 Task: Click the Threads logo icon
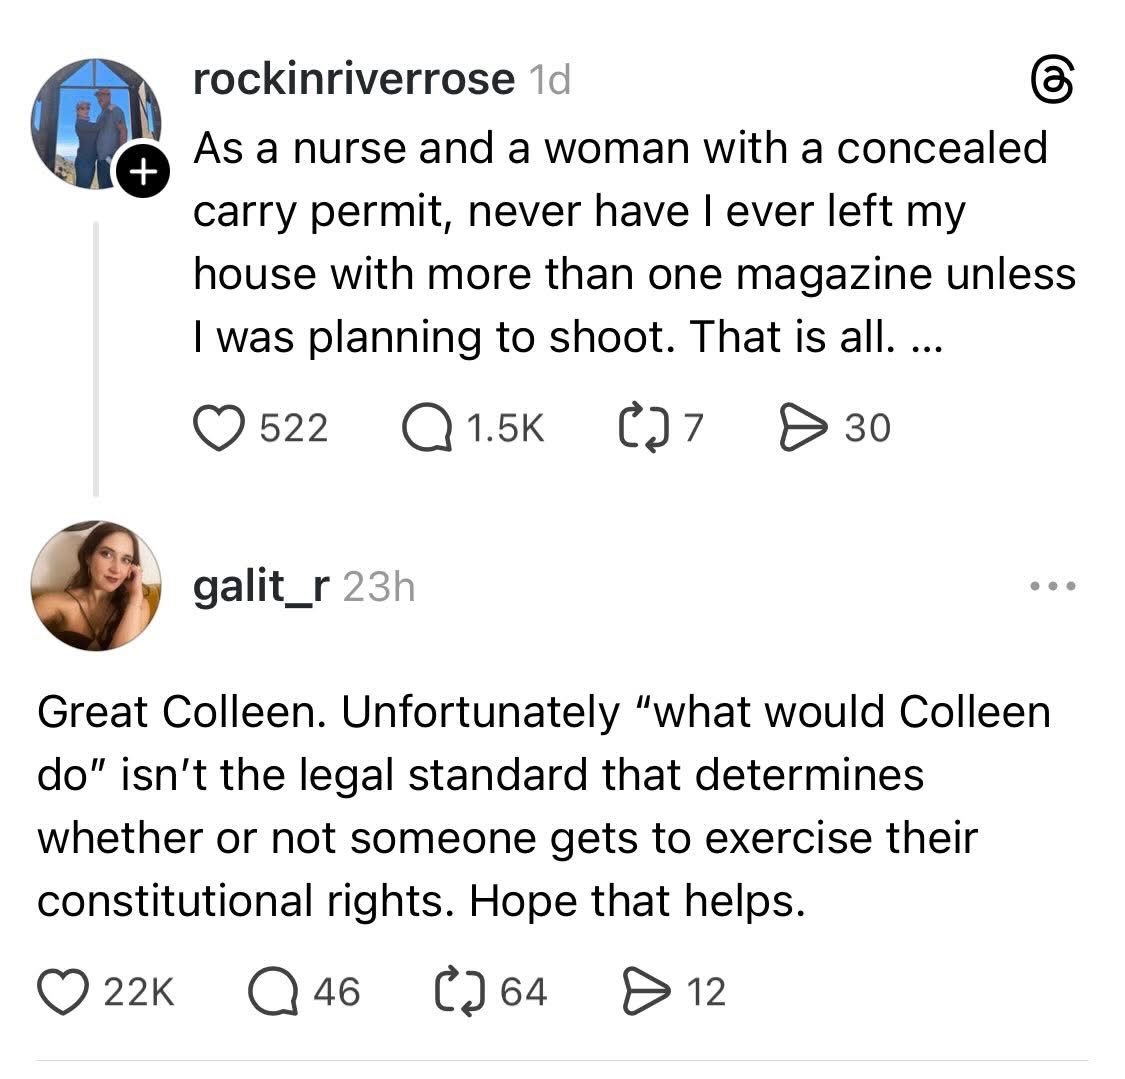coord(1051,81)
